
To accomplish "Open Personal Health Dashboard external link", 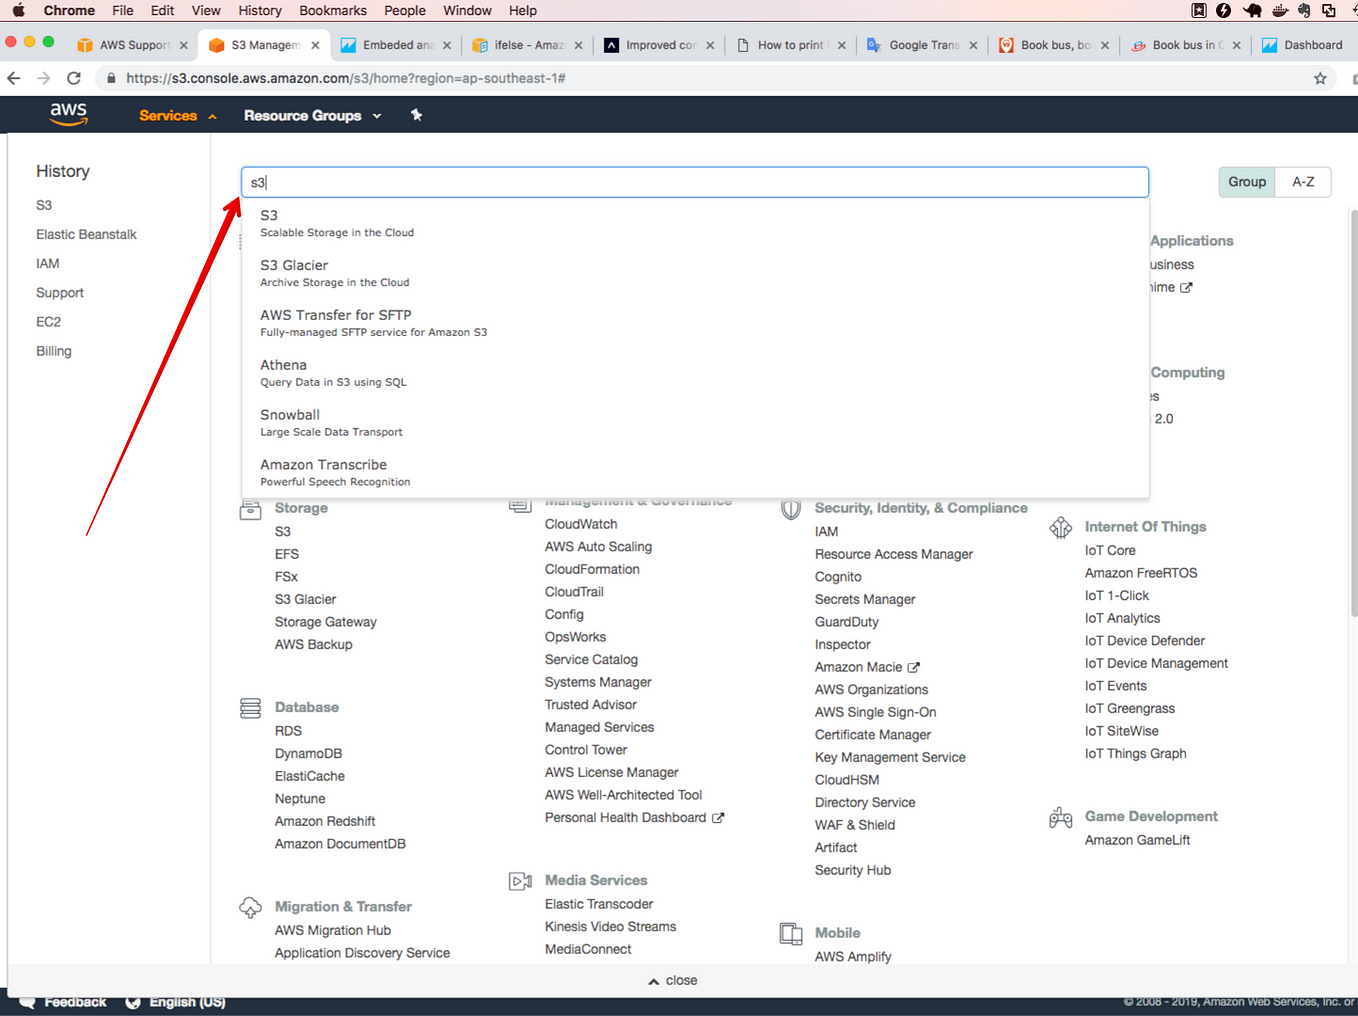I will click(634, 818).
